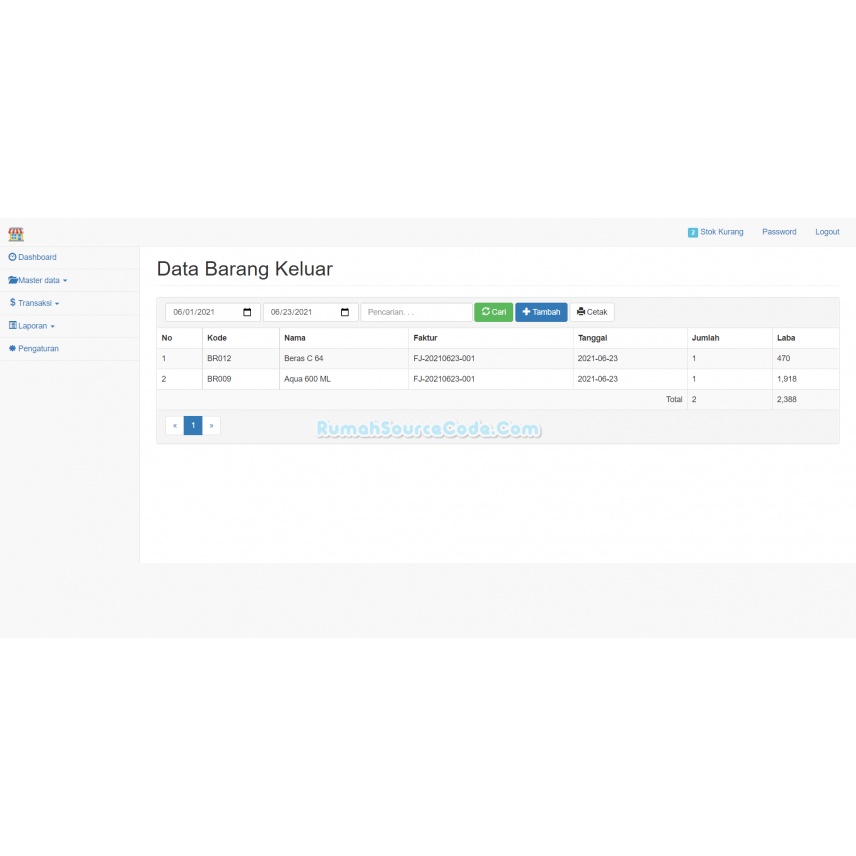Expand the Master data dropdown caret
The height and width of the screenshot is (856, 856).
tap(65, 281)
